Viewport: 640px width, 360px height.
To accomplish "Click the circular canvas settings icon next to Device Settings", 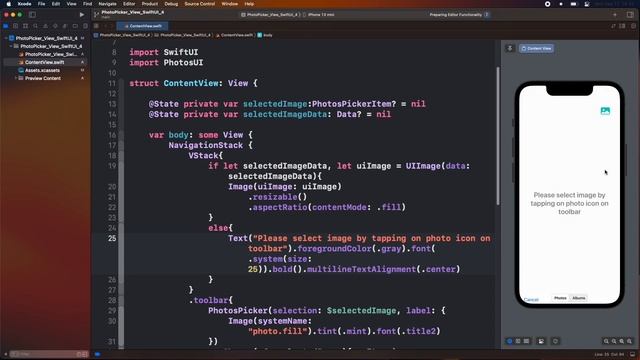I will 555,341.
